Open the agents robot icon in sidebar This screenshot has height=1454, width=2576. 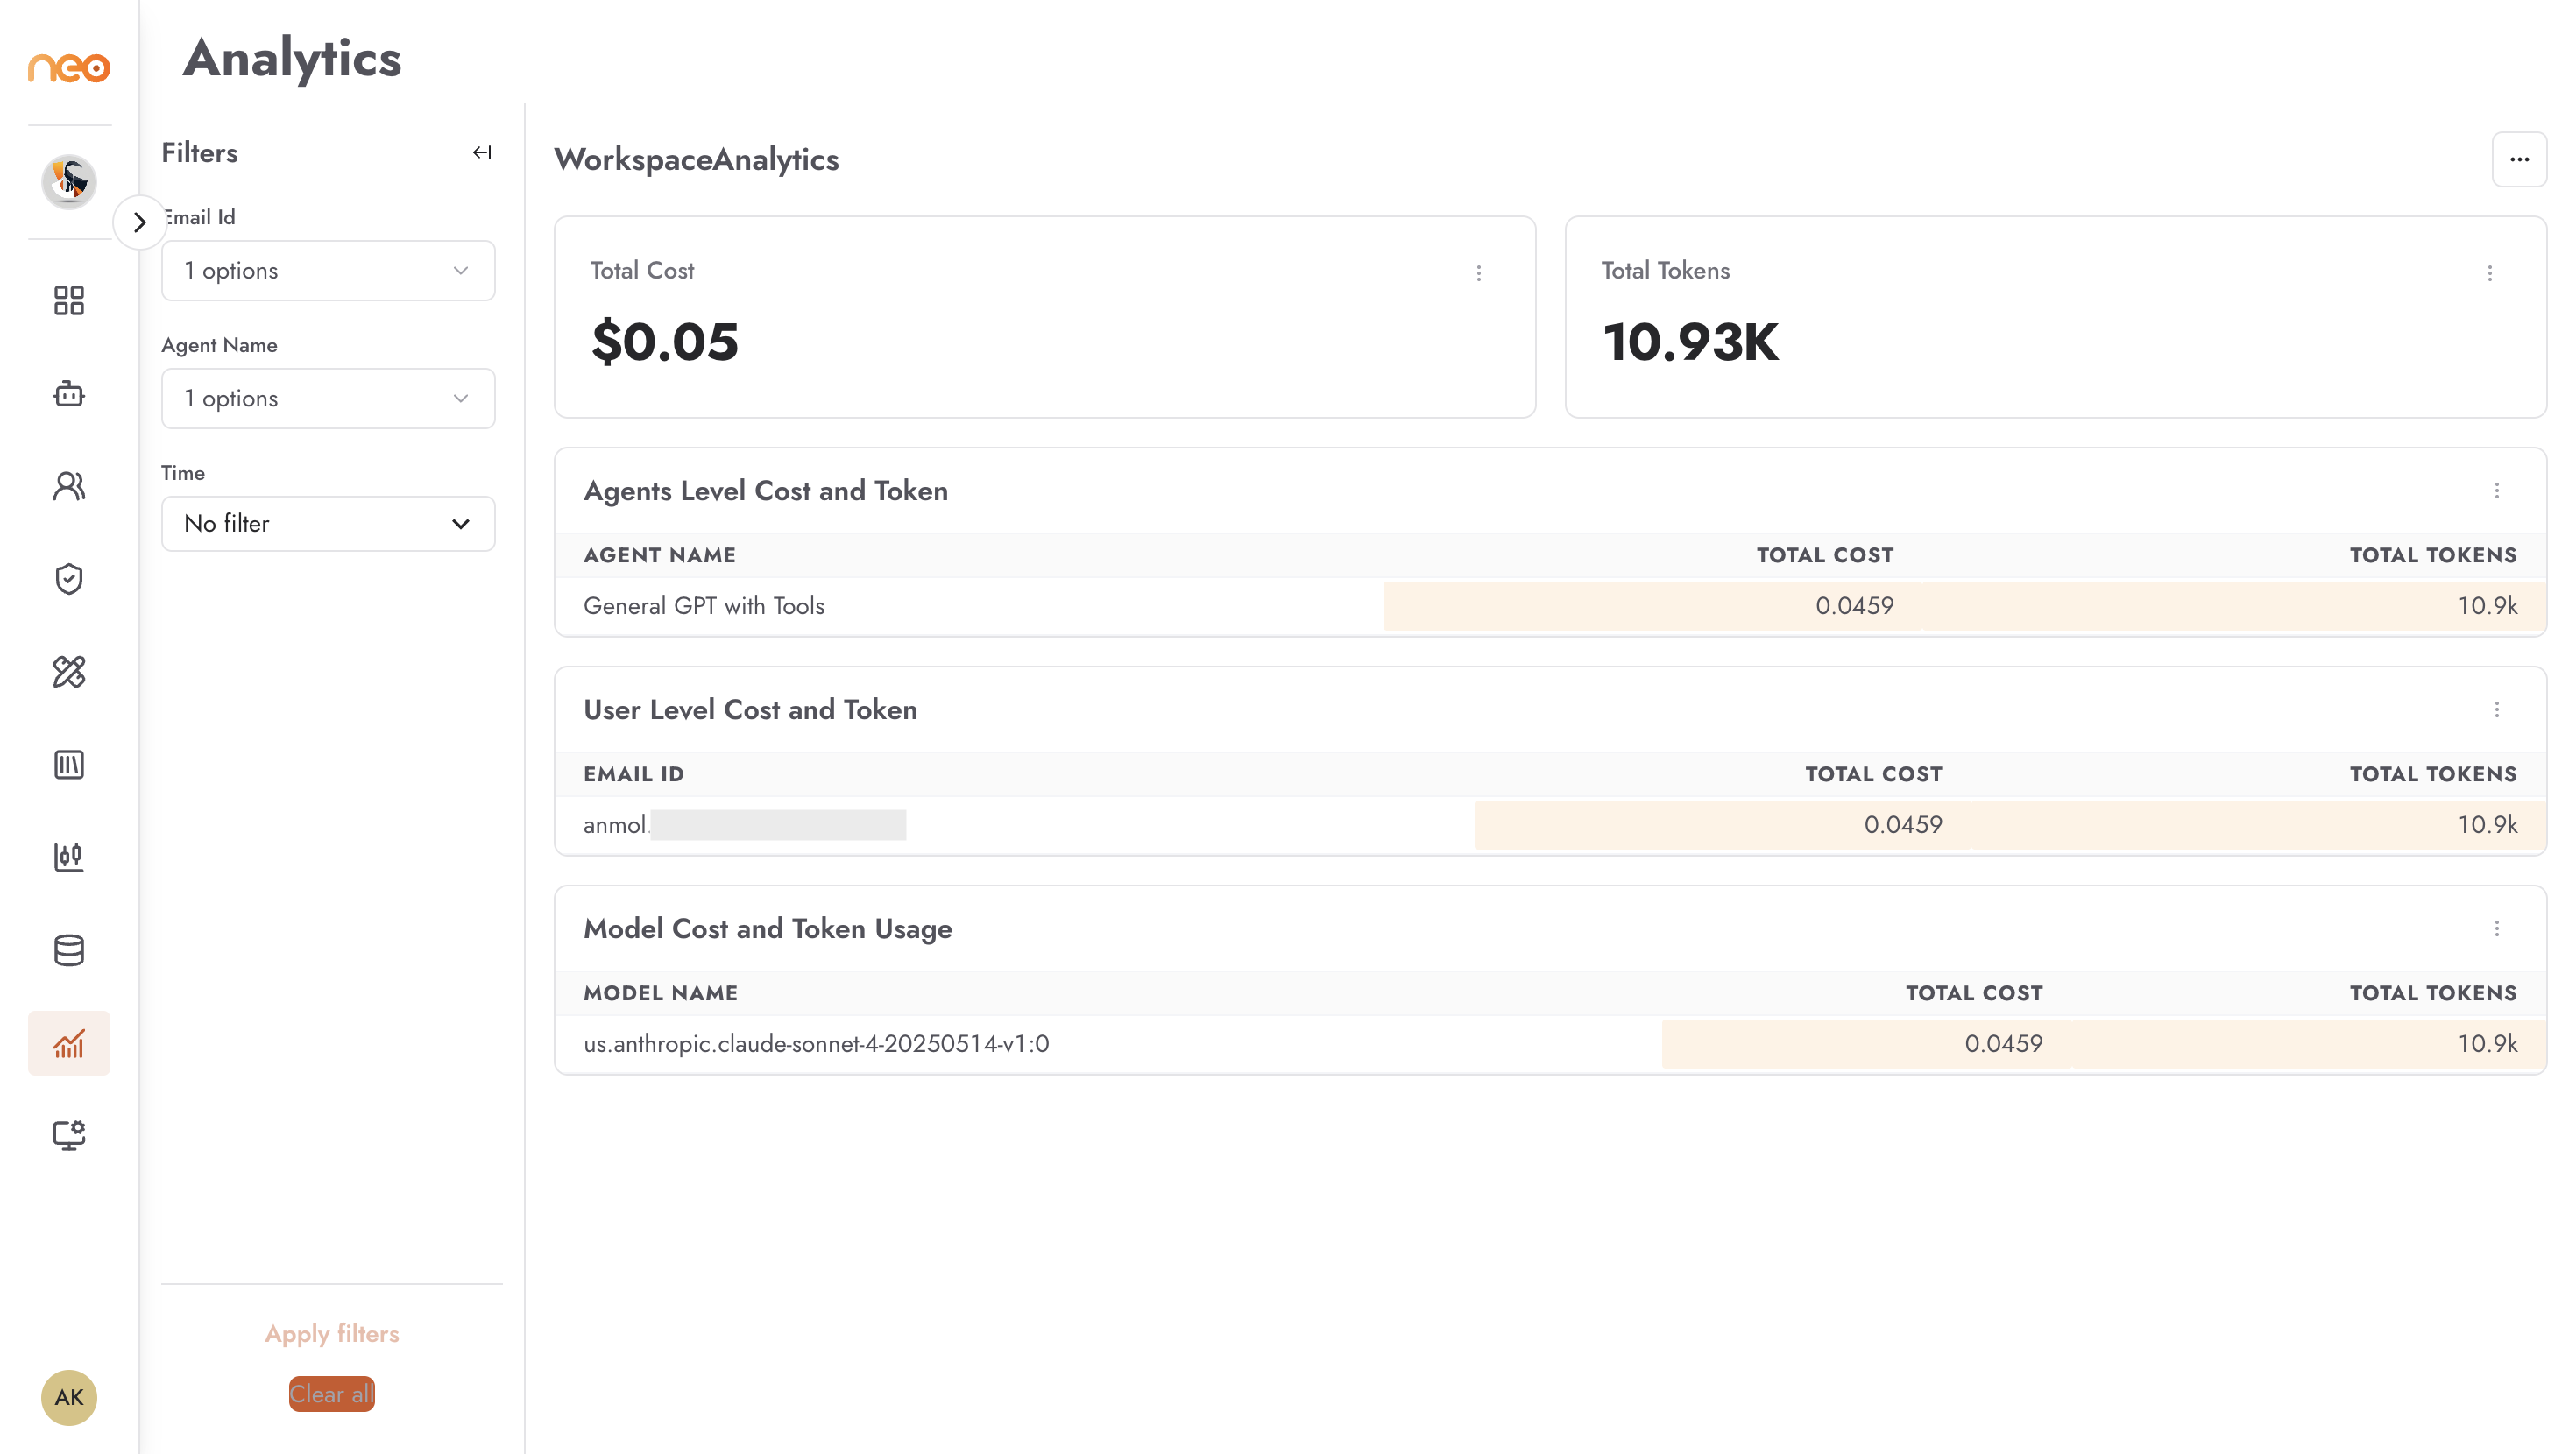click(x=69, y=393)
